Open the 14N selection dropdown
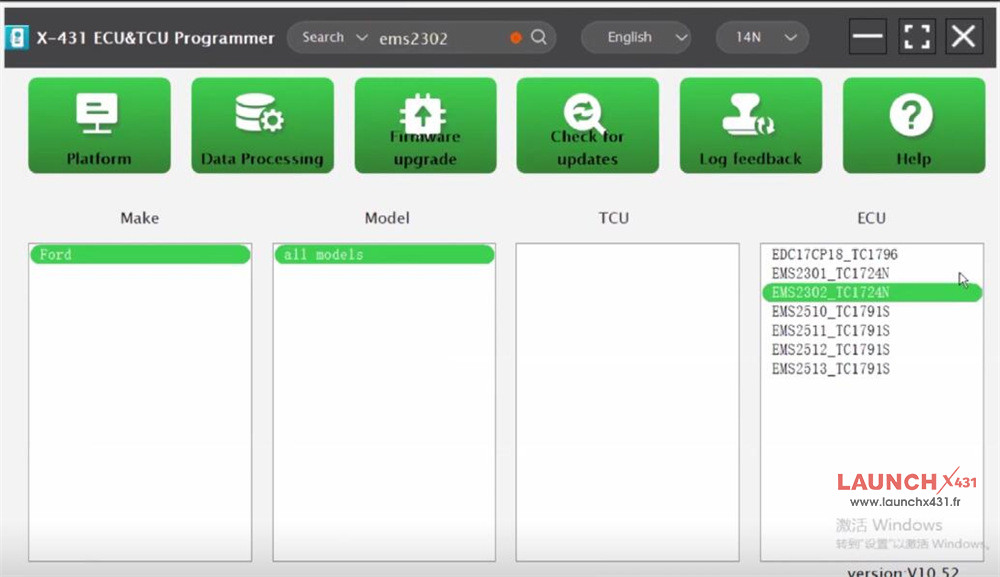Screen dimensions: 1000x577 762,37
